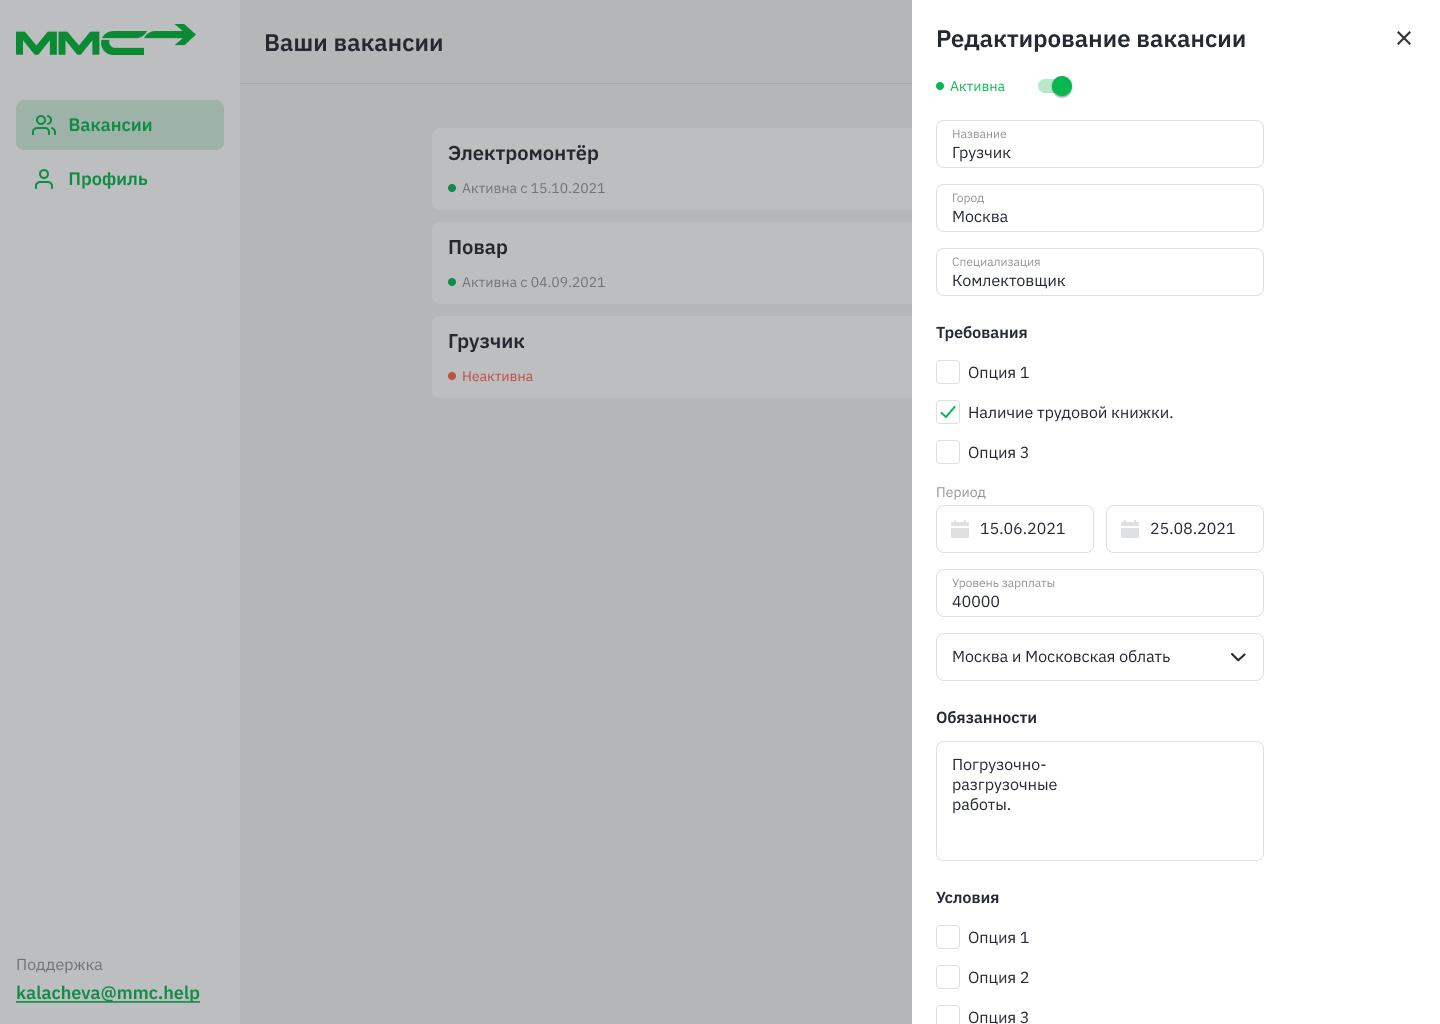Expand the region dropdown chevron
The image size is (1440, 1024).
(1238, 657)
